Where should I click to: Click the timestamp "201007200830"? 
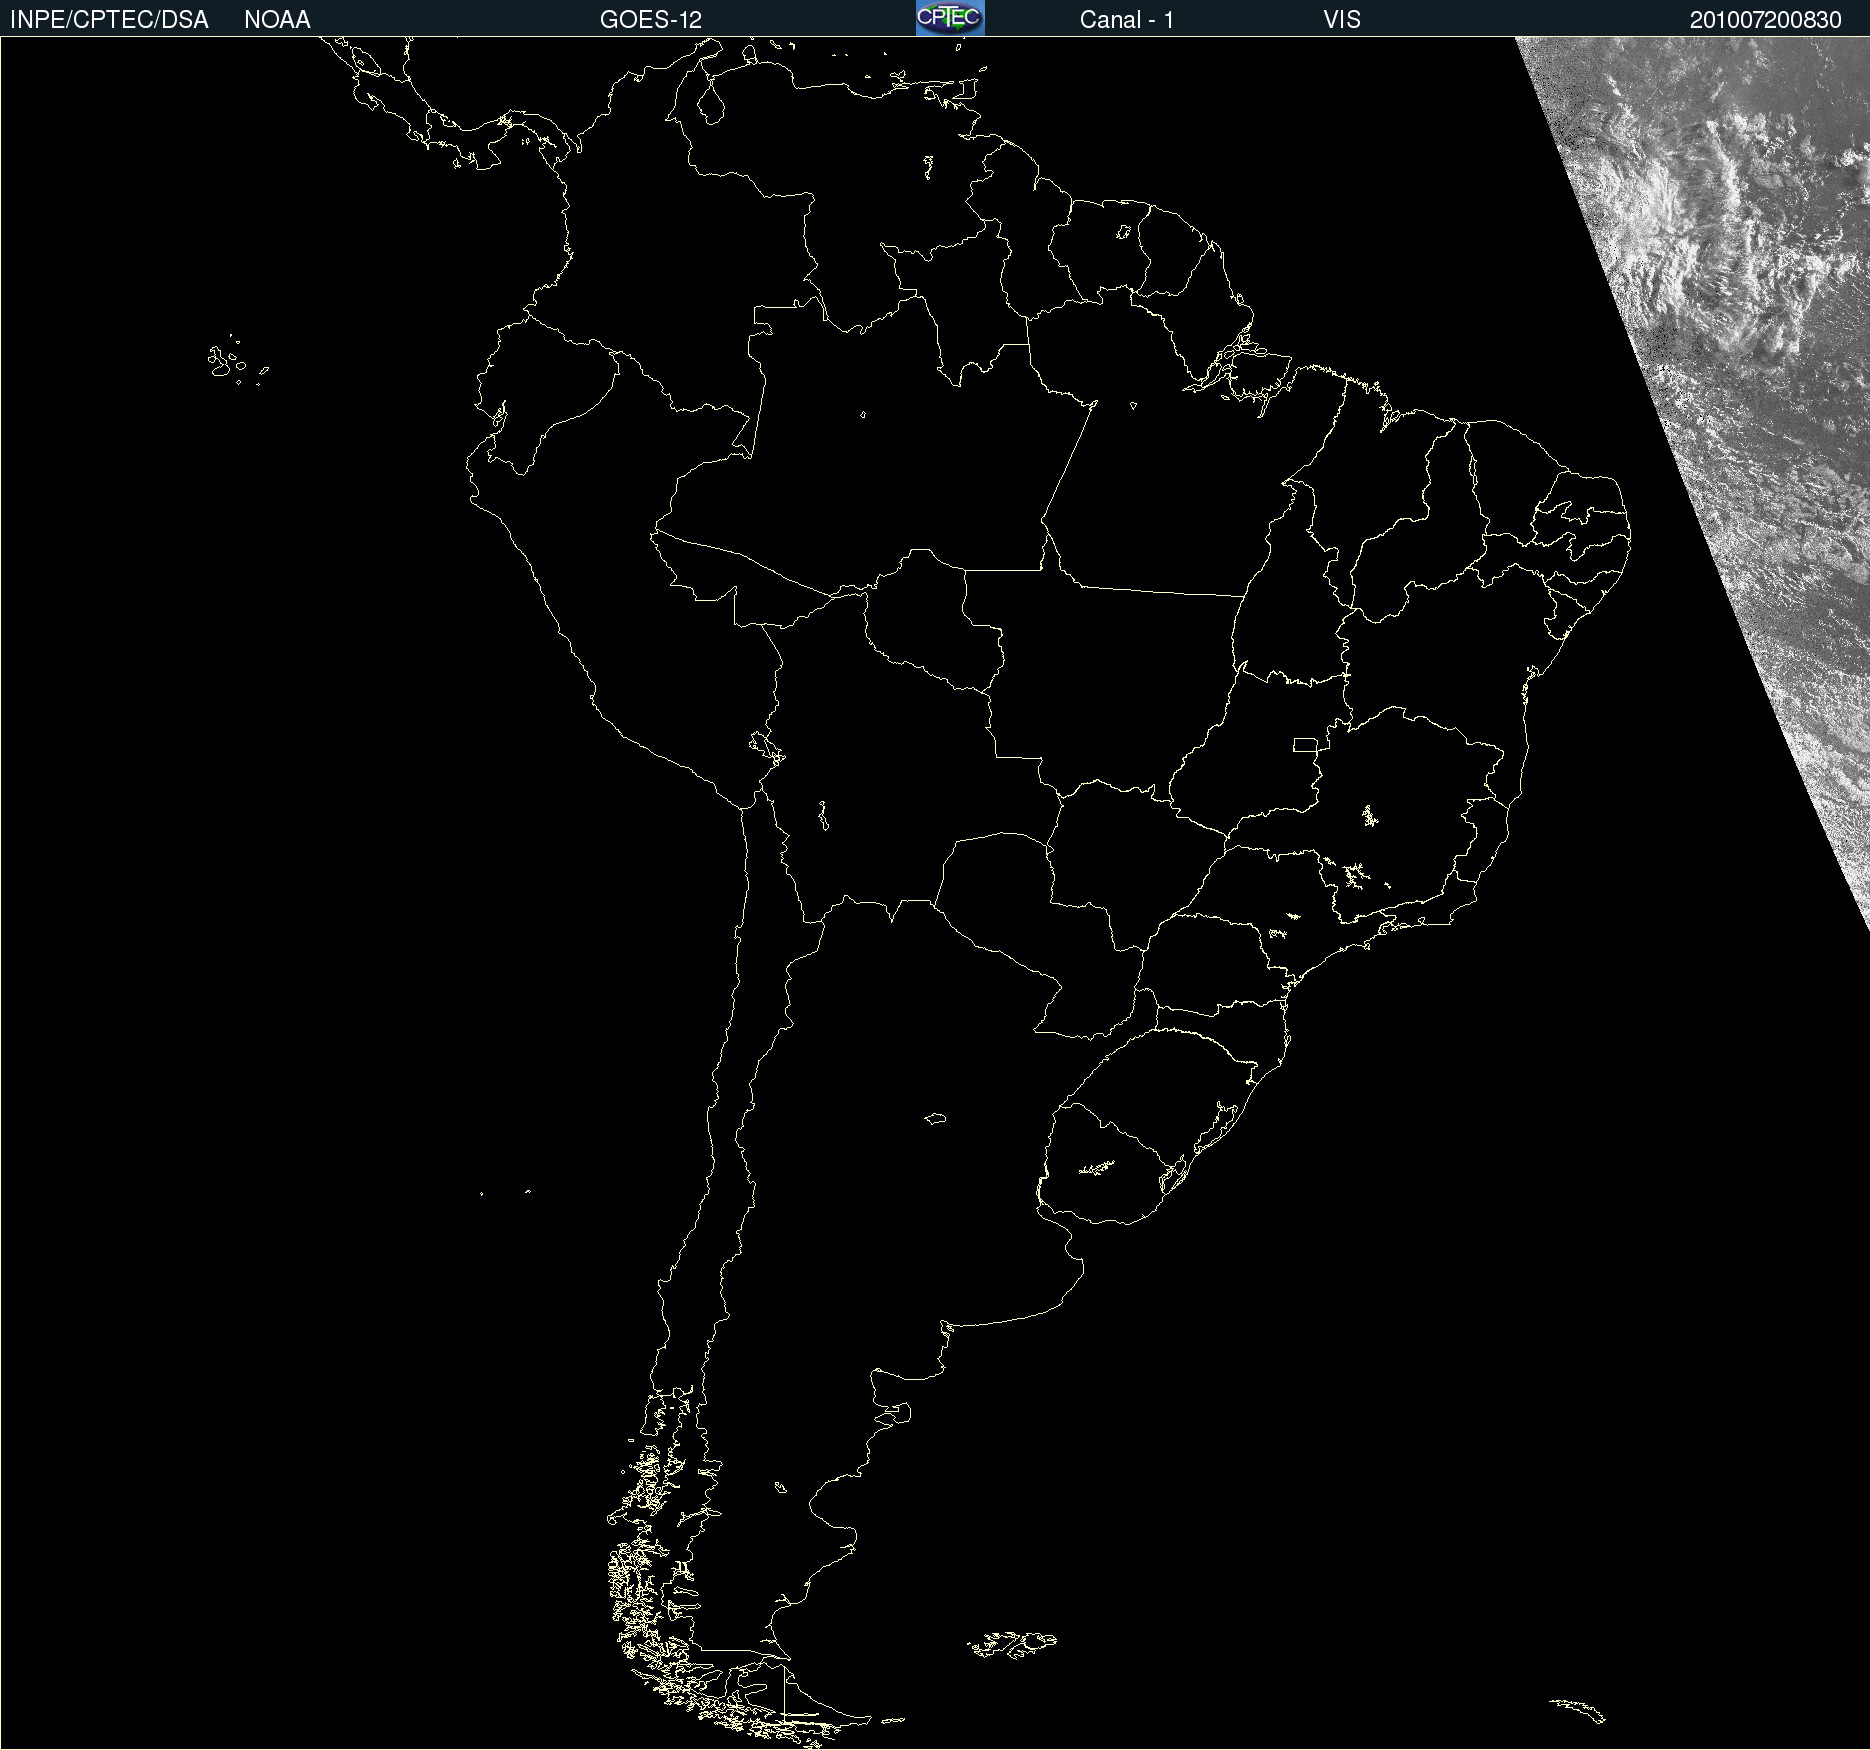(1766, 20)
